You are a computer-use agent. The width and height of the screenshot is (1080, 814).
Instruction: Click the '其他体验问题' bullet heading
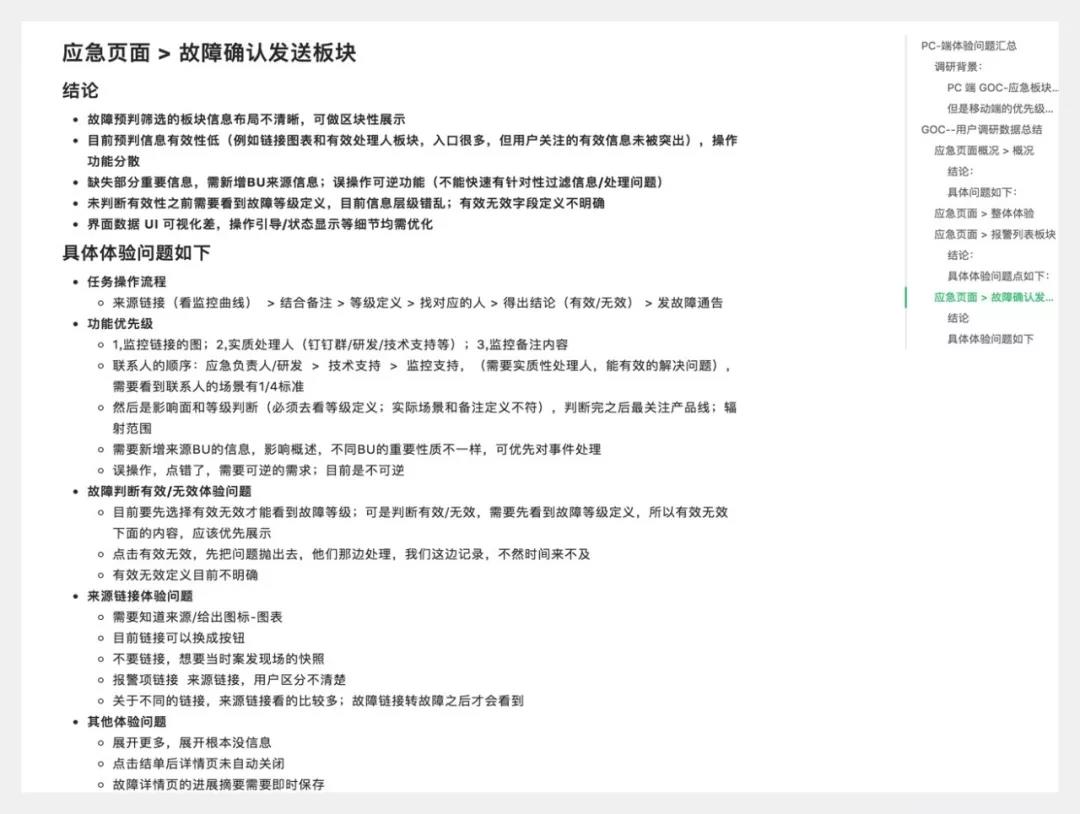pos(127,722)
